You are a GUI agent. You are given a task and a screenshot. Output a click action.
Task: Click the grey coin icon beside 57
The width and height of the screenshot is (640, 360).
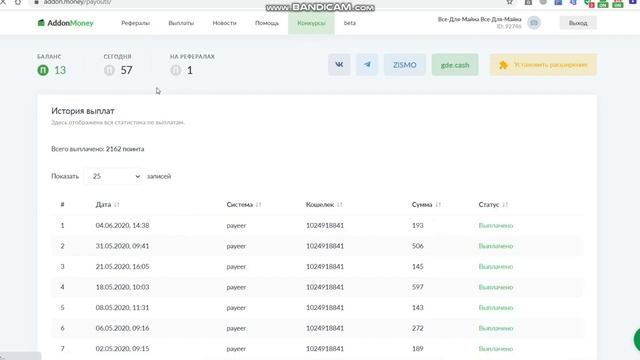click(109, 70)
